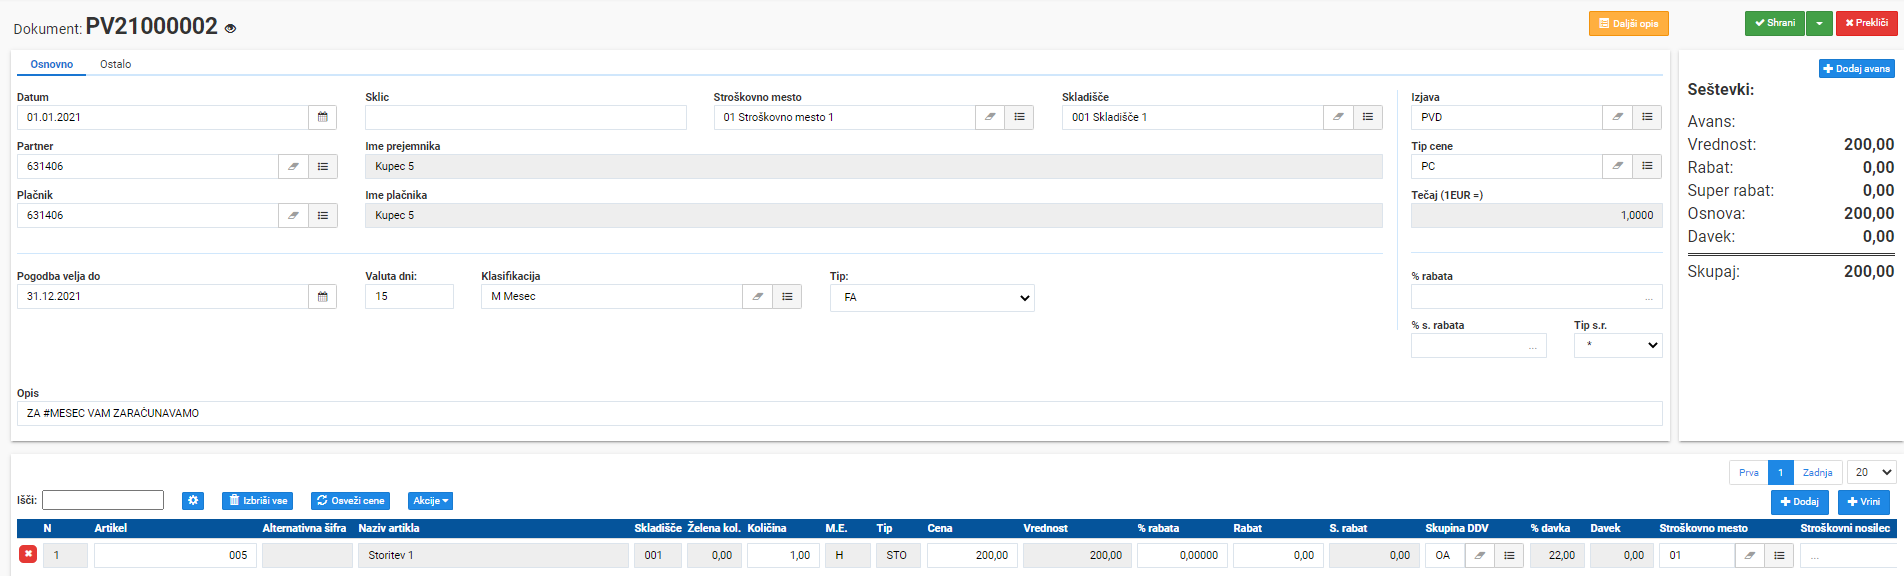Click the Artikel cell with 005
The height and width of the screenshot is (576, 1904).
[x=176, y=555]
